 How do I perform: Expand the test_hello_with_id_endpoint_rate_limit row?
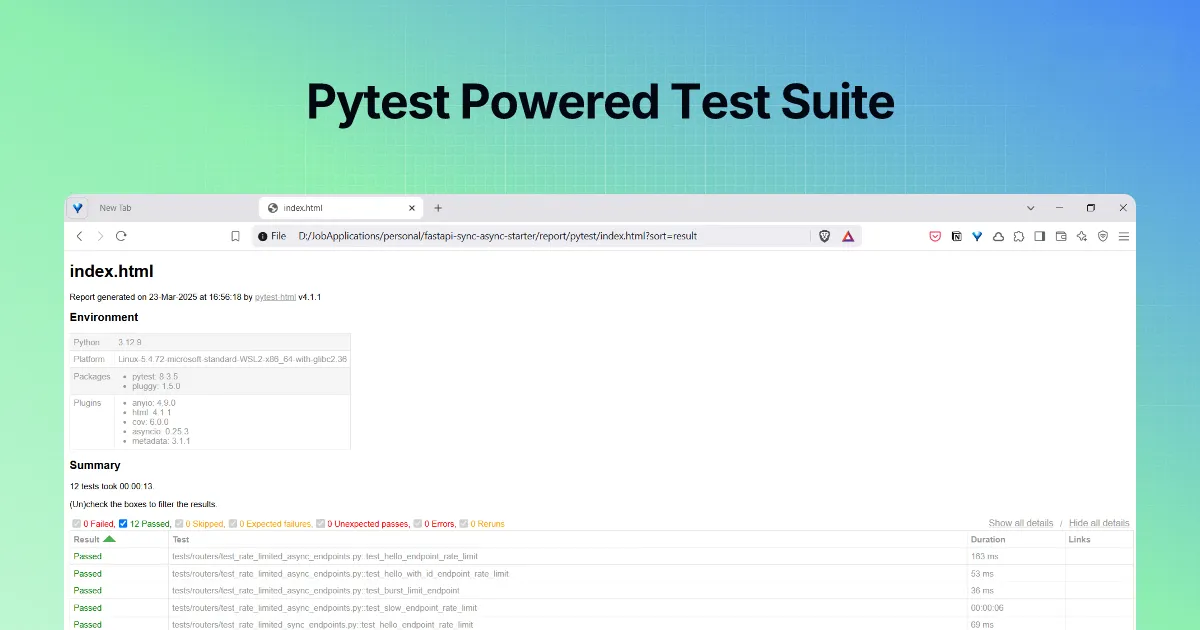tap(600, 574)
